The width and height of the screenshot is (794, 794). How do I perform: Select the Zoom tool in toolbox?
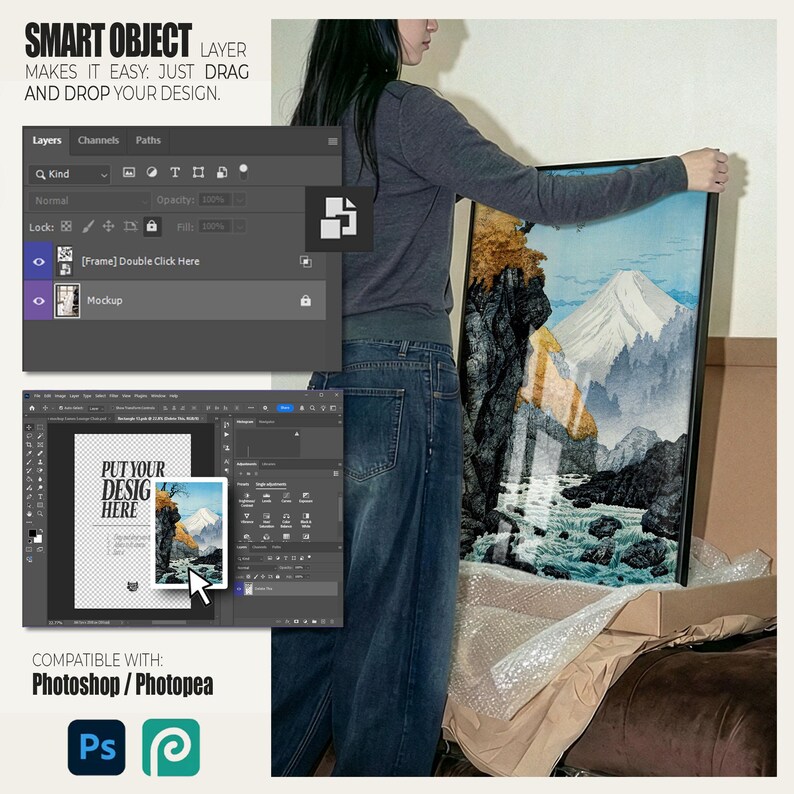pos(40,513)
